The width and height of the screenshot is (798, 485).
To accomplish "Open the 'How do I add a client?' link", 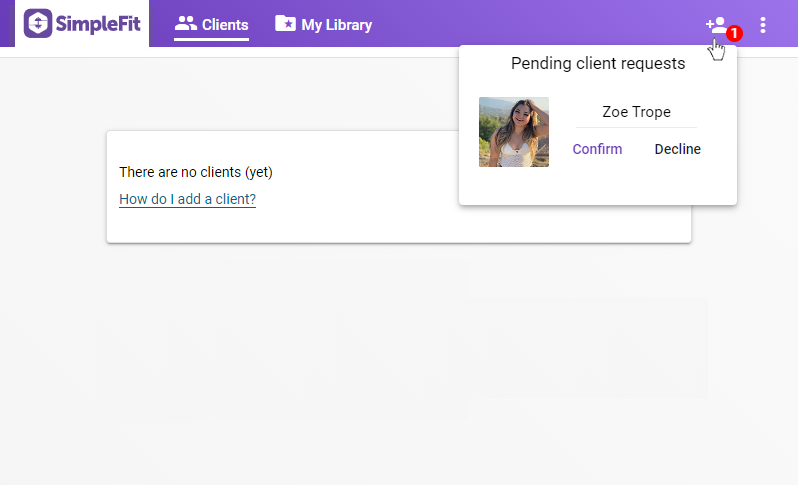I will 187,199.
